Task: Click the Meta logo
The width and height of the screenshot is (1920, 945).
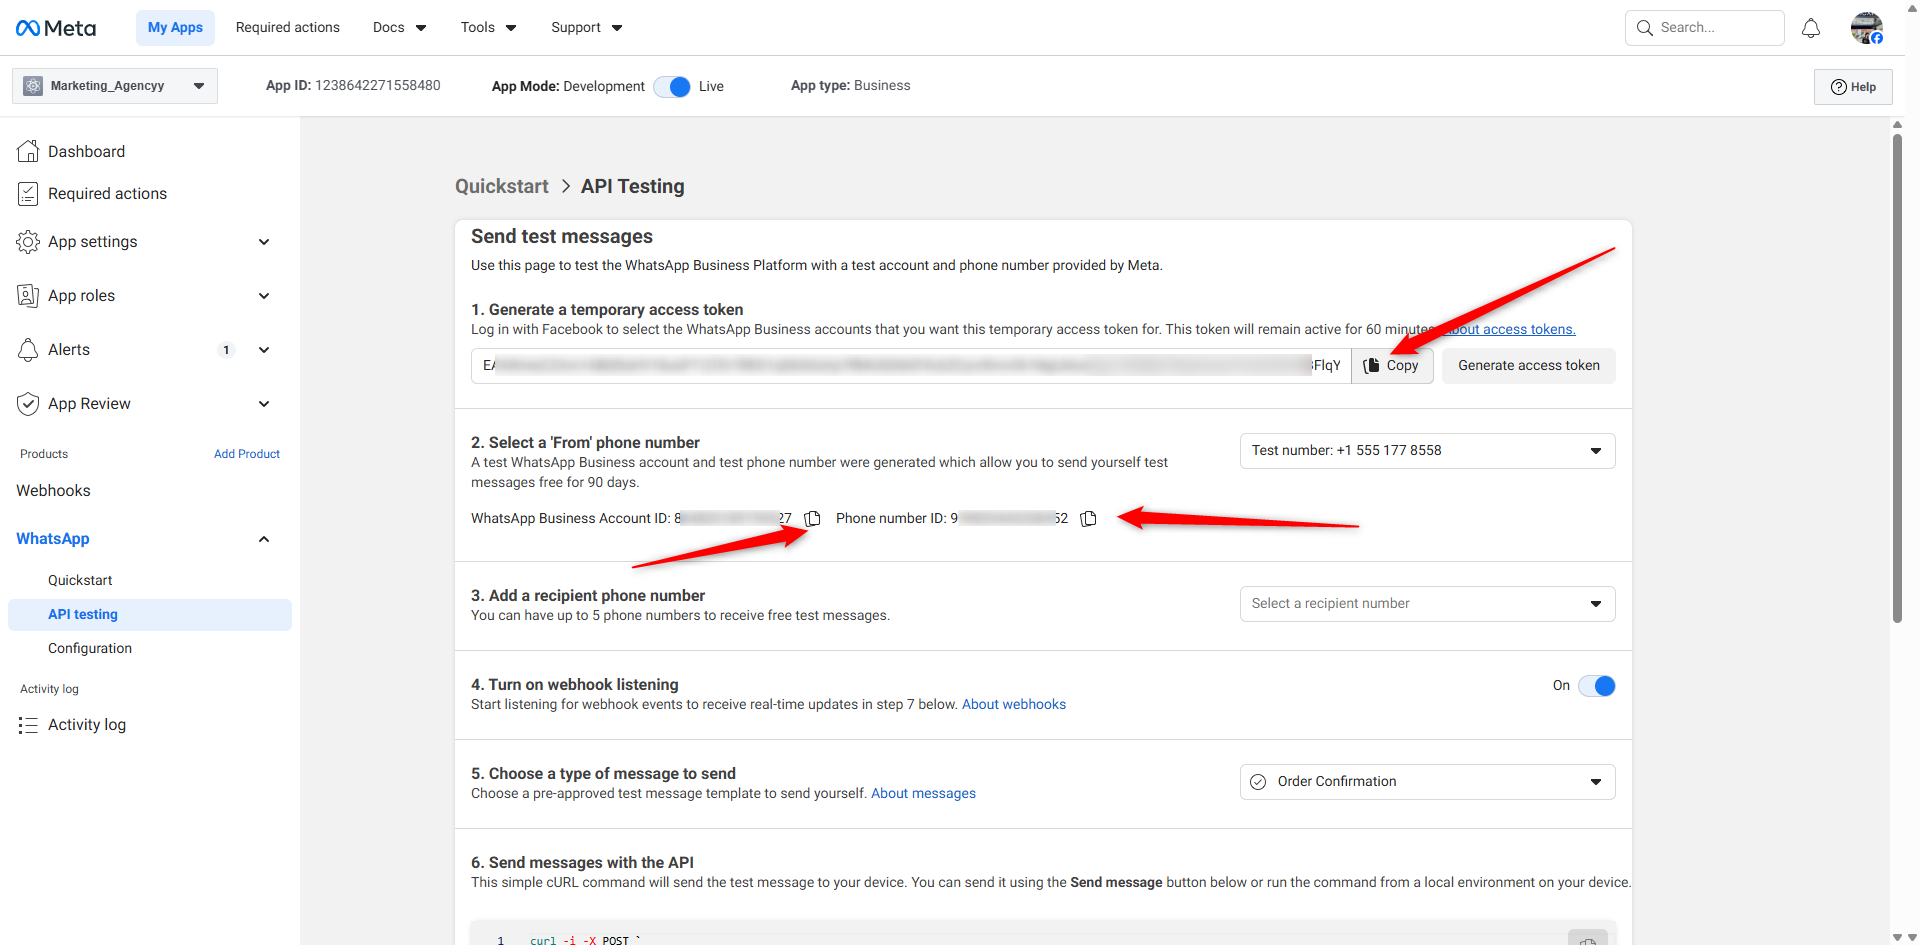Action: [56, 28]
